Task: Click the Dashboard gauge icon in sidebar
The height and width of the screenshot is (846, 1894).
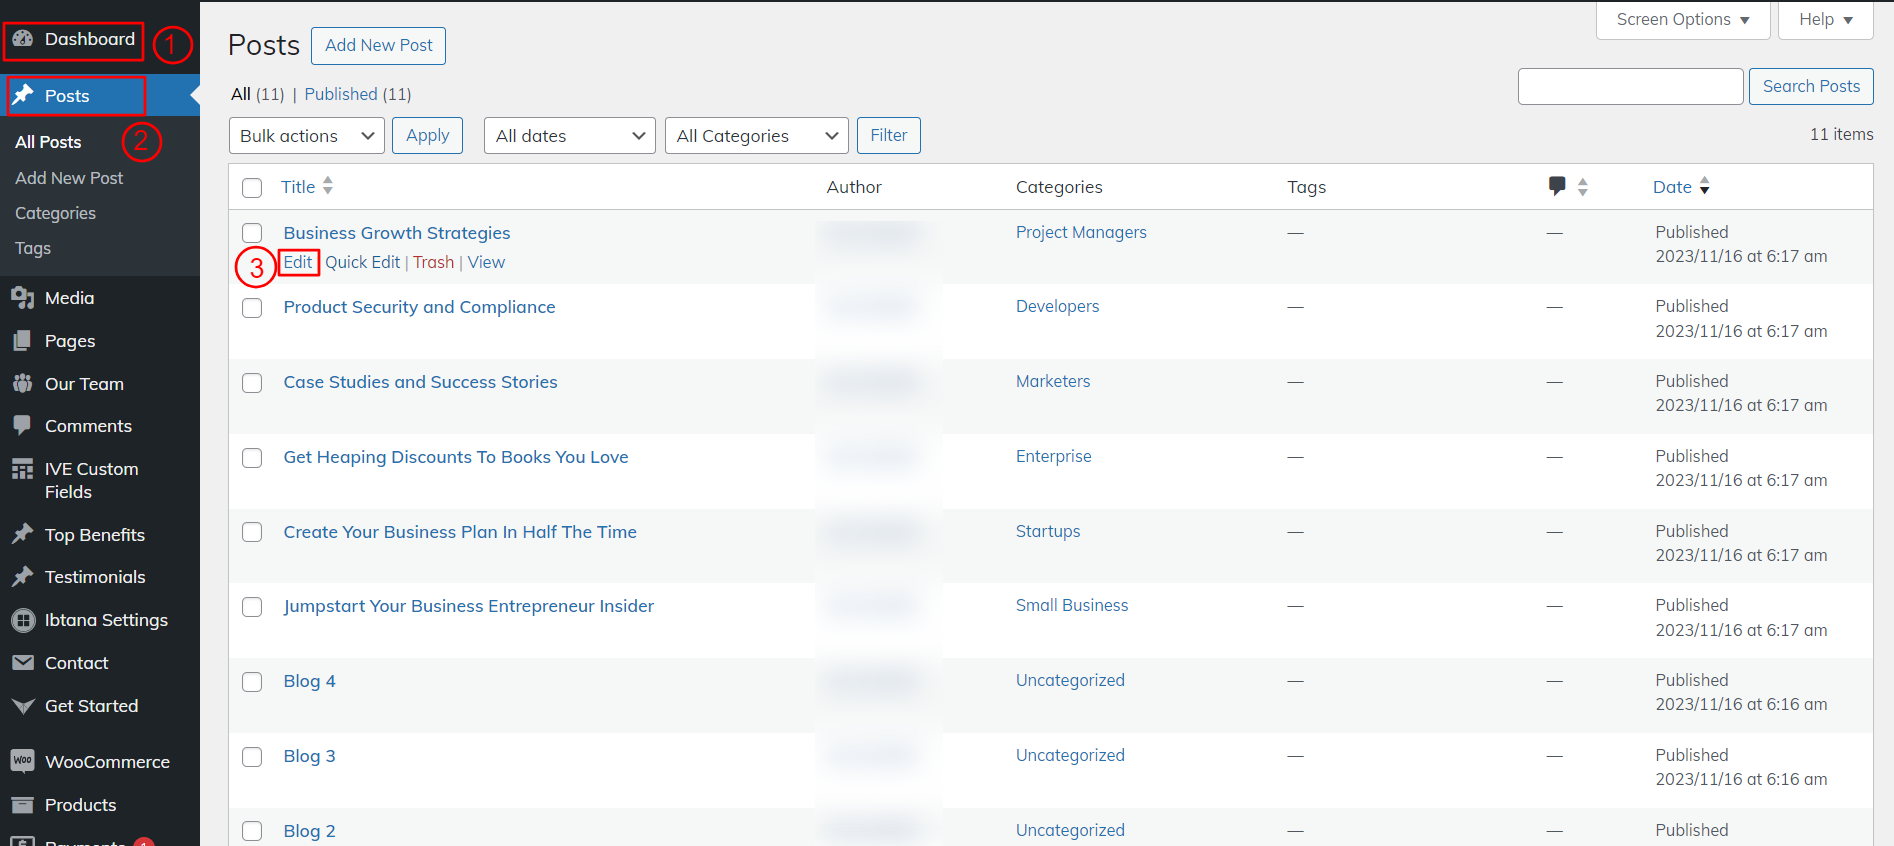Action: point(23,39)
